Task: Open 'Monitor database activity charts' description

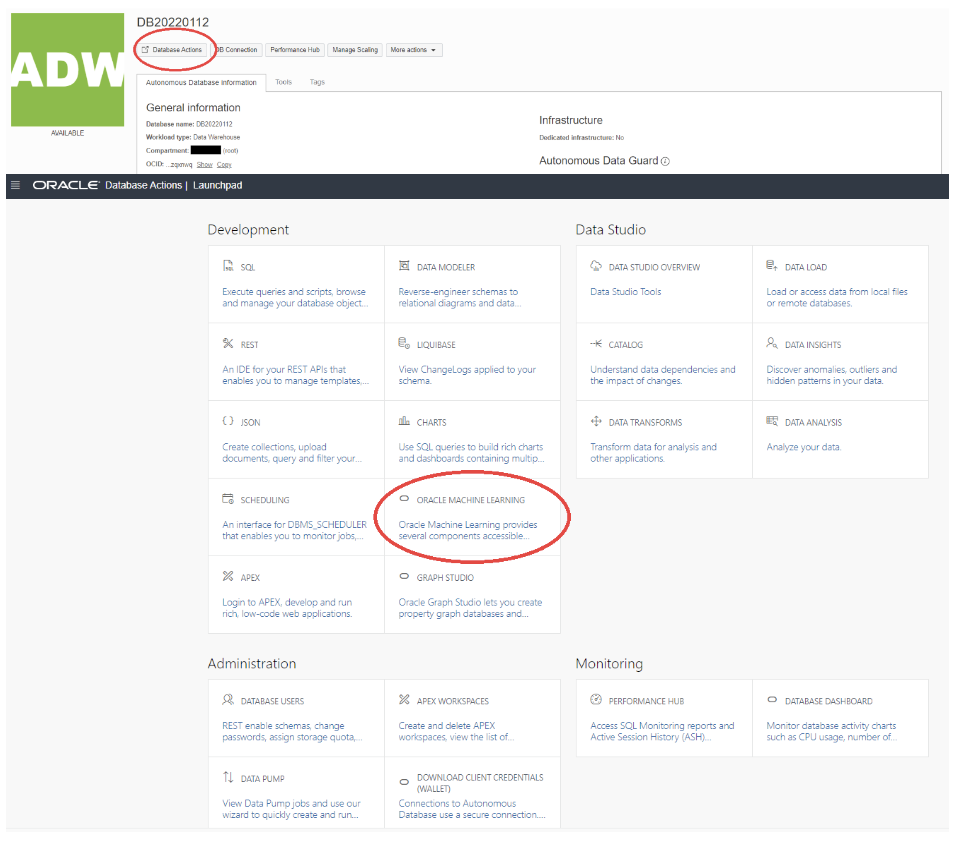Action: point(832,731)
